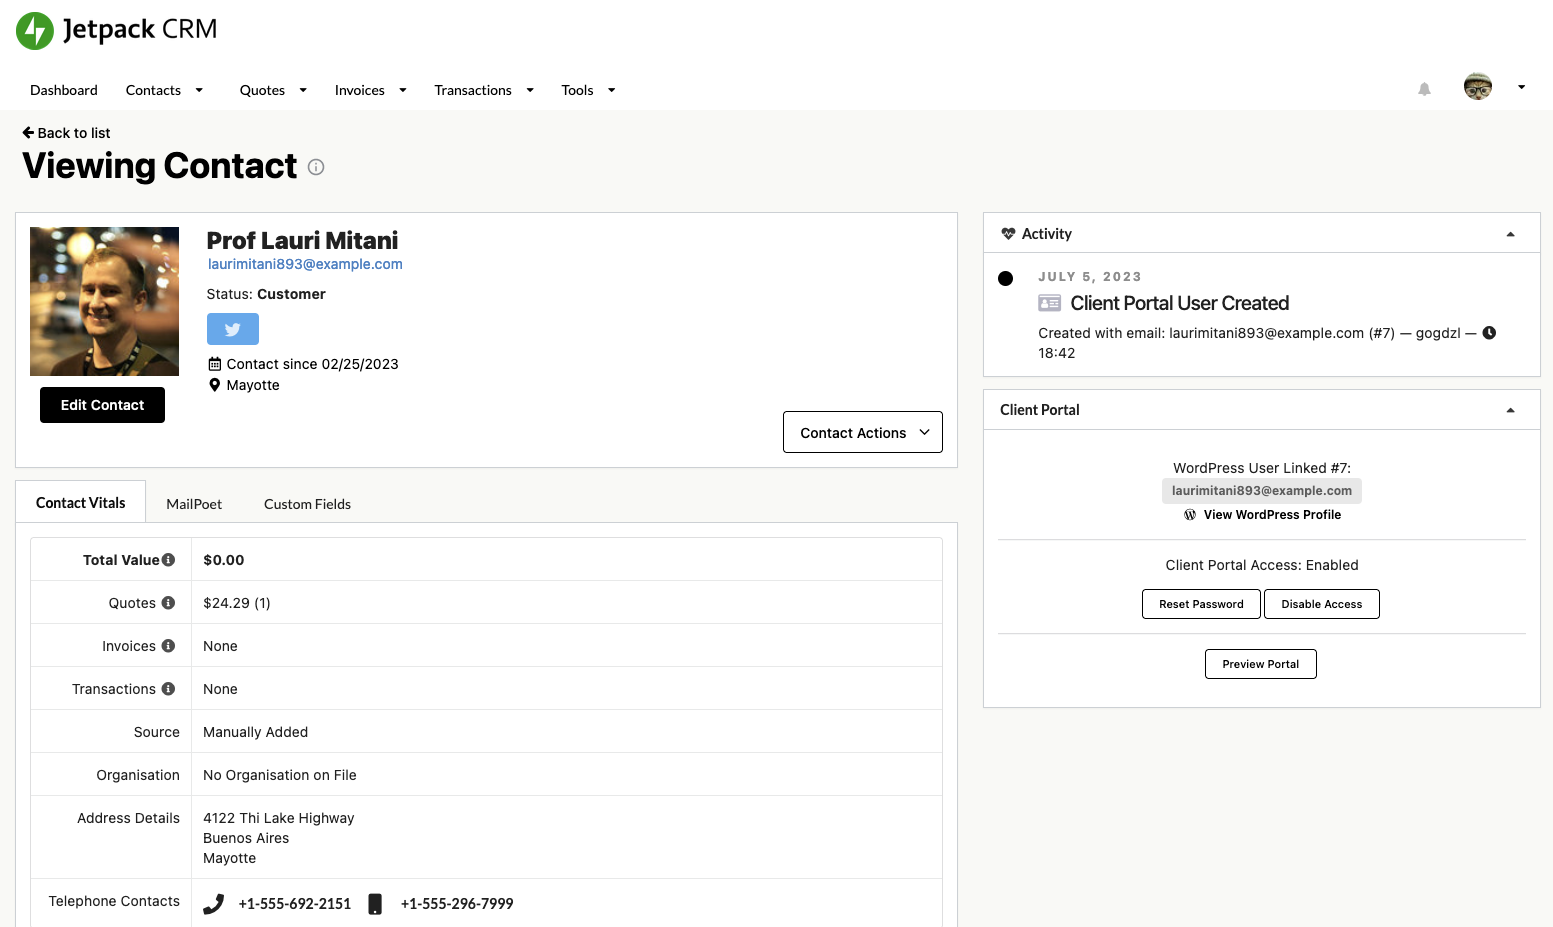The width and height of the screenshot is (1553, 927).
Task: Click the user avatar in the top bar
Action: click(x=1477, y=86)
